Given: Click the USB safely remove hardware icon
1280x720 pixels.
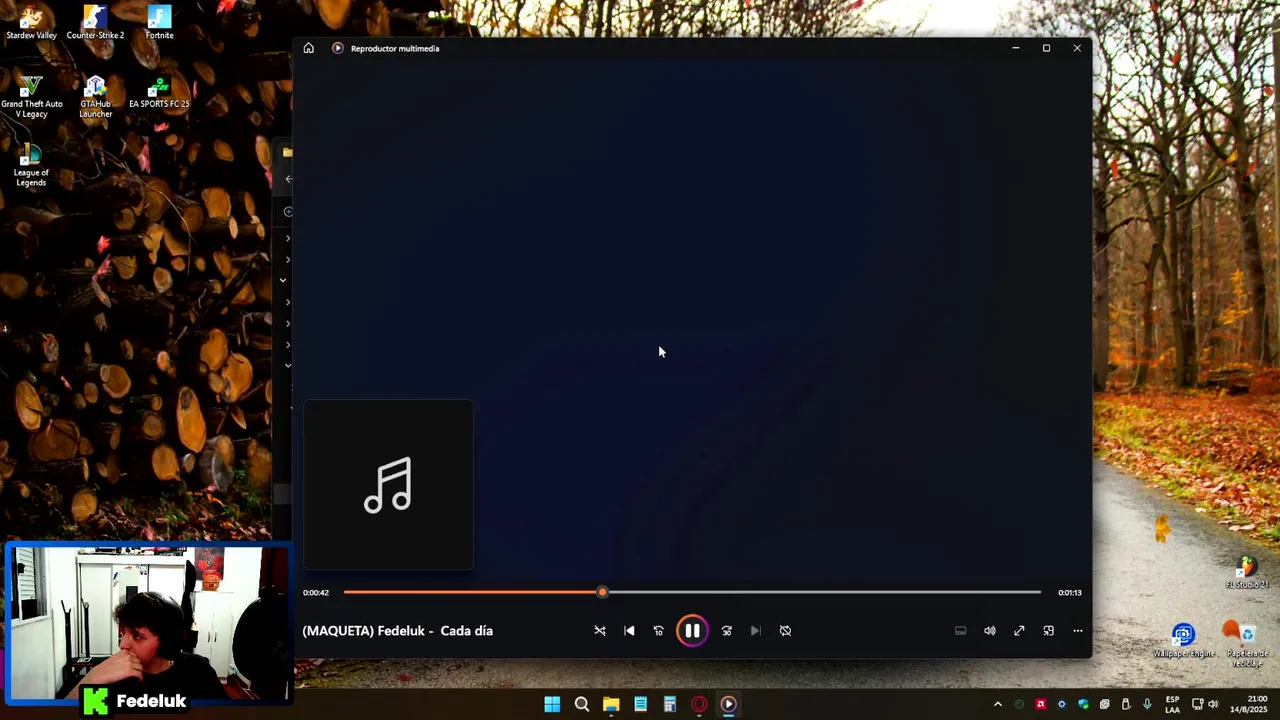Looking at the screenshot, I should click(x=1126, y=704).
